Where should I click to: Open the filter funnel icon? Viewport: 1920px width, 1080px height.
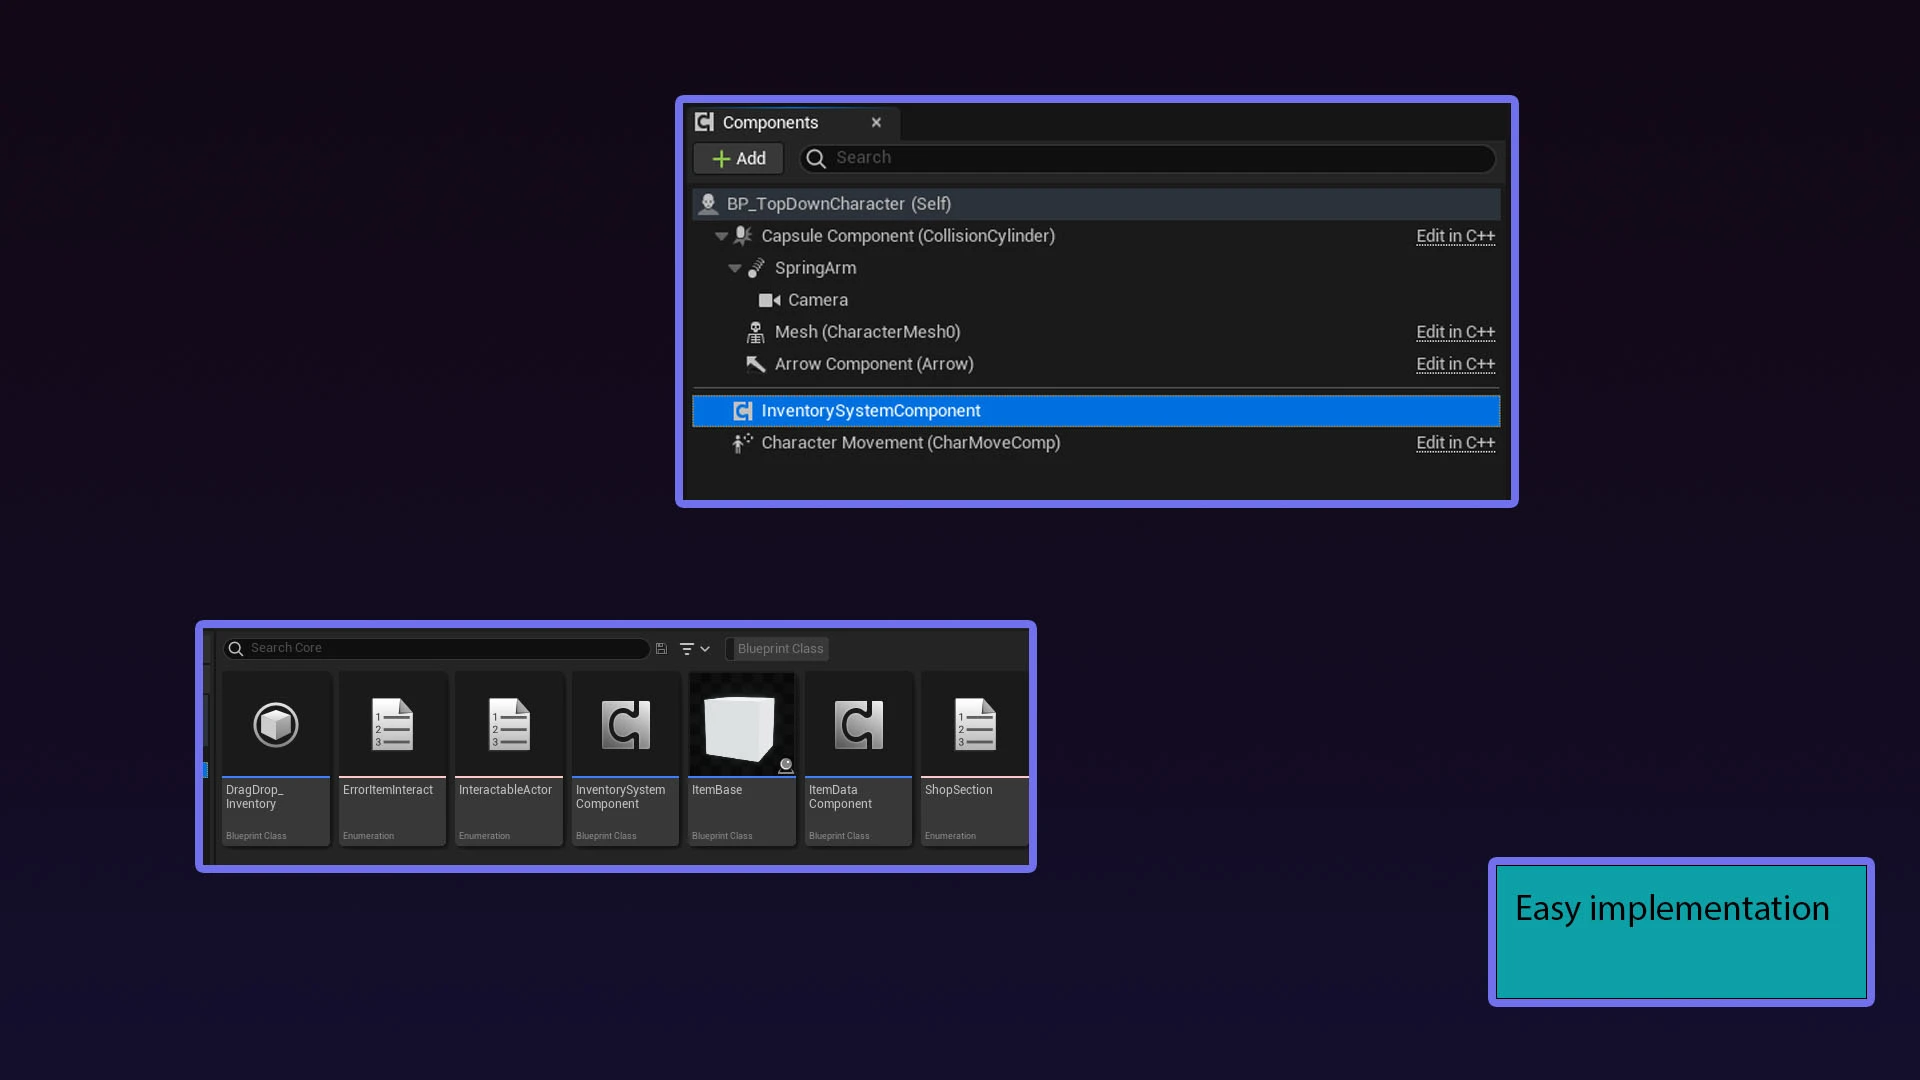tap(687, 648)
